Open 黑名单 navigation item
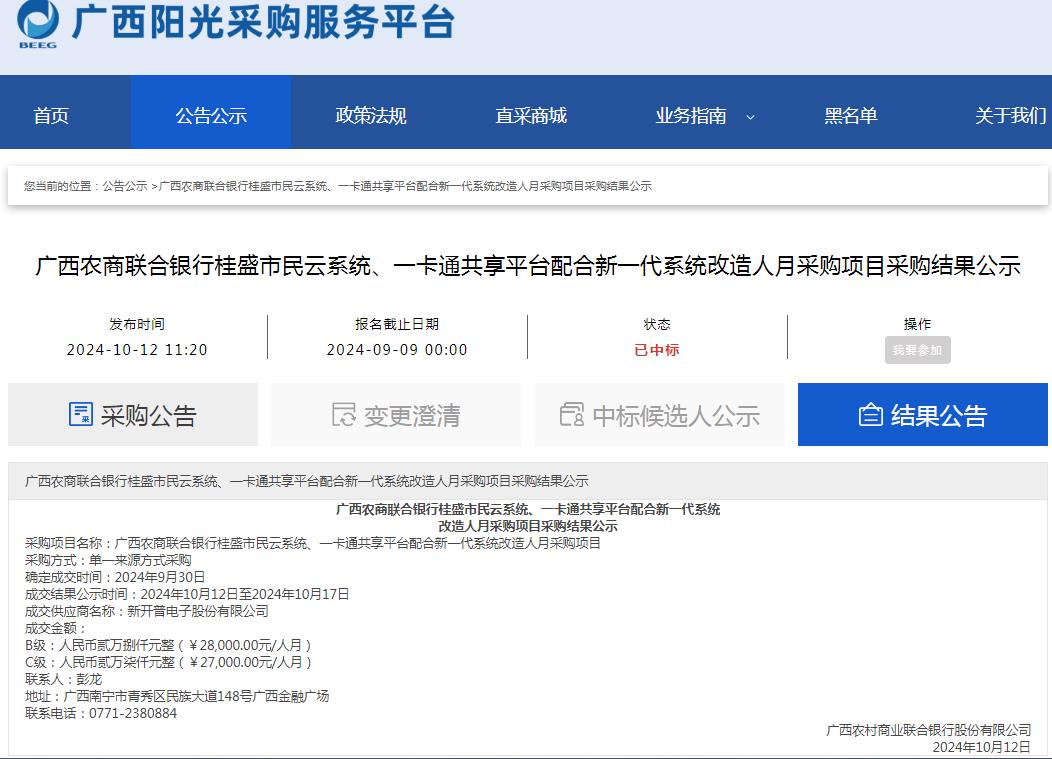1052x759 pixels. [x=851, y=115]
